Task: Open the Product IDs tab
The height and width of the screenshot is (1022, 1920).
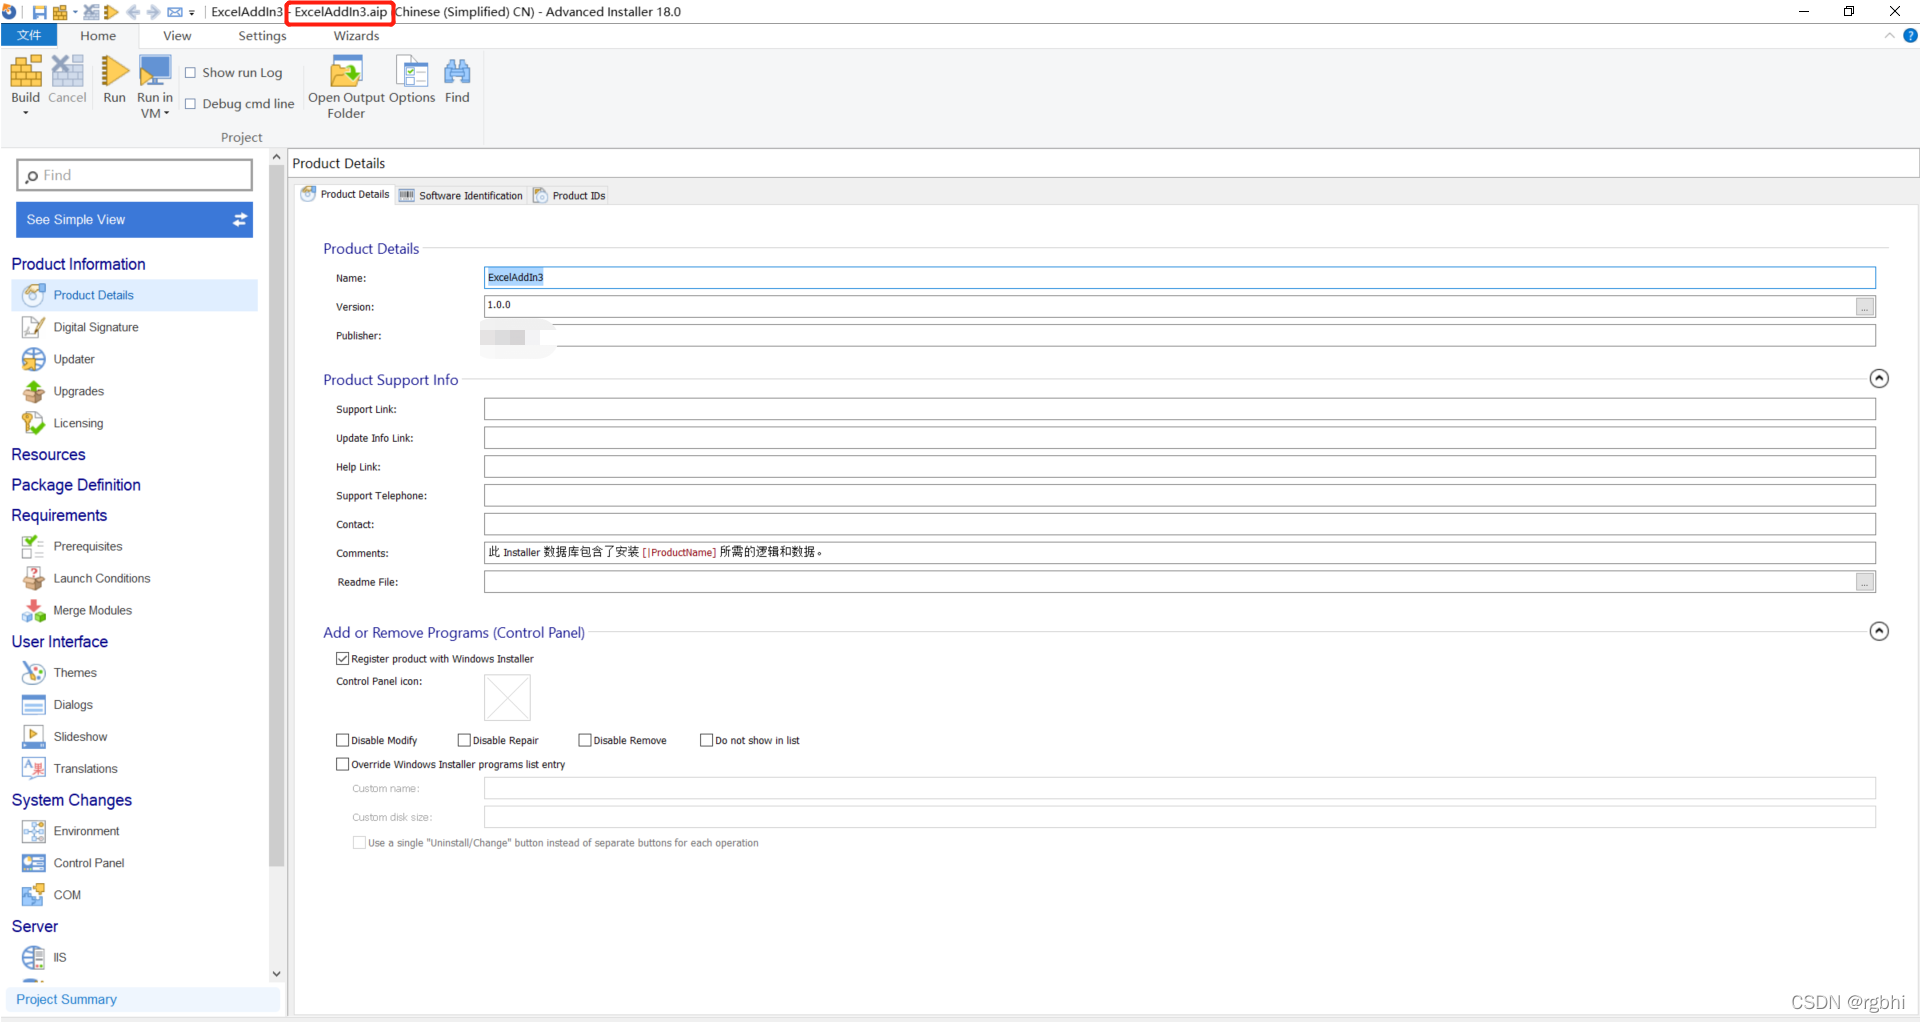Action: coord(569,195)
